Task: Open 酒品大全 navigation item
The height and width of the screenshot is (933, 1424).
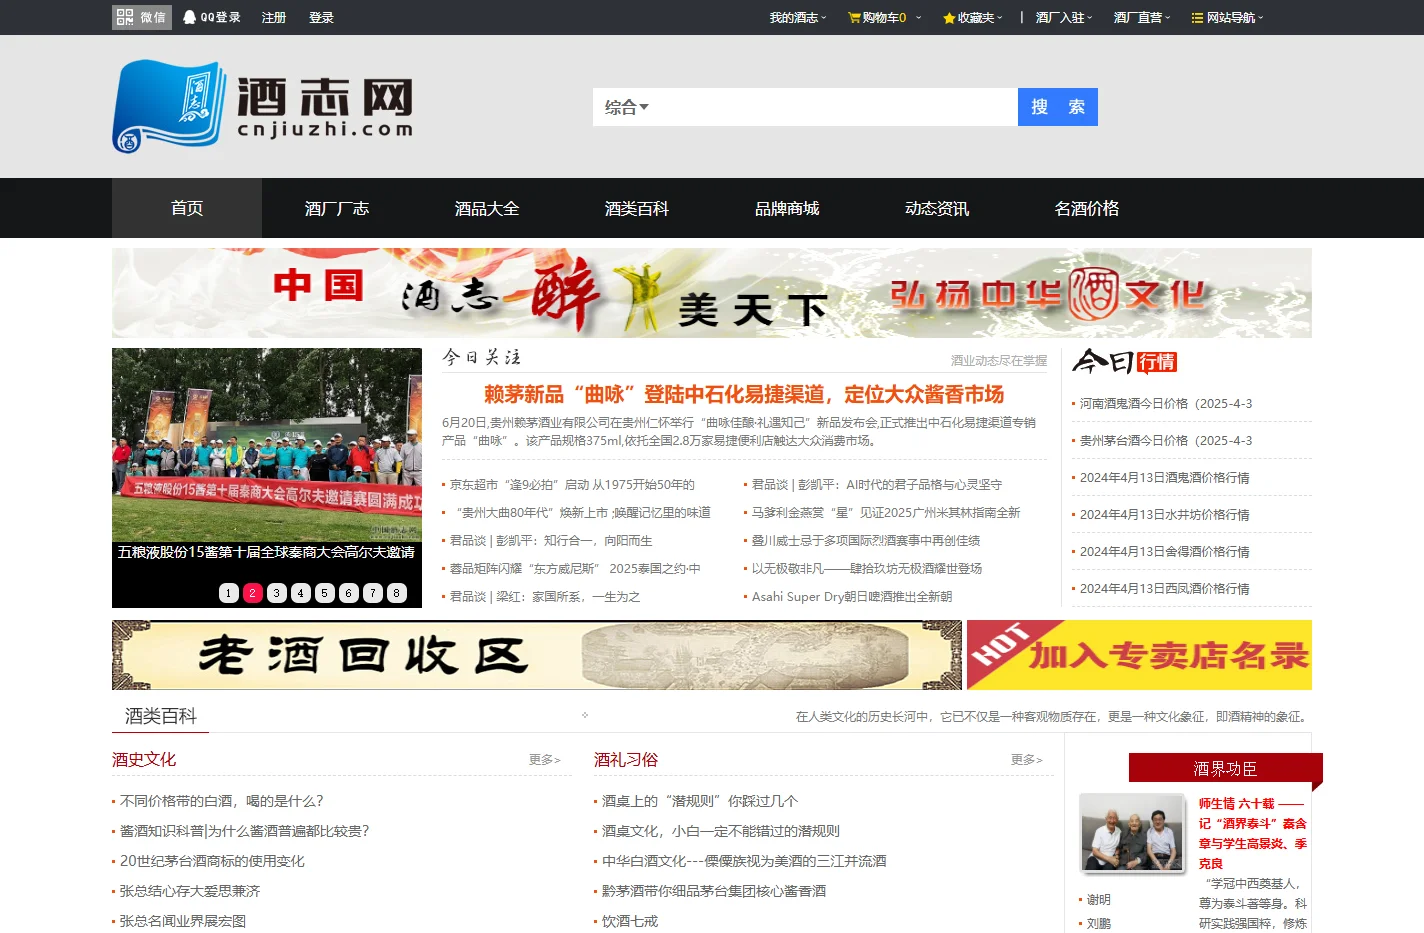Action: 487,208
